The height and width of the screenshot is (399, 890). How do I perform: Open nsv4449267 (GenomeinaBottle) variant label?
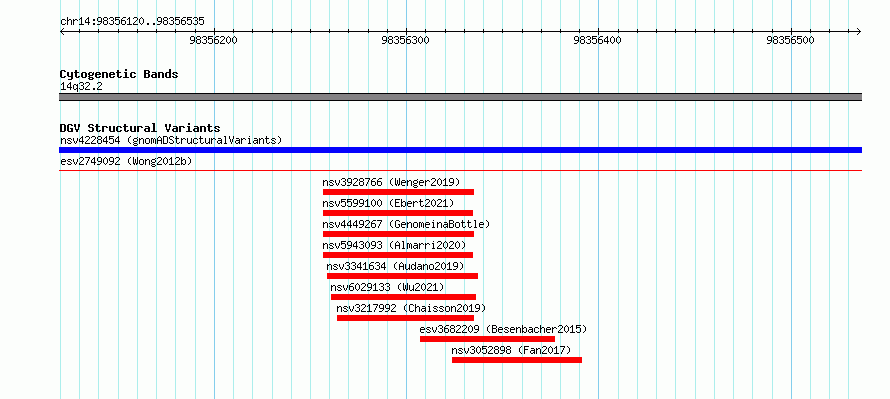(x=406, y=224)
